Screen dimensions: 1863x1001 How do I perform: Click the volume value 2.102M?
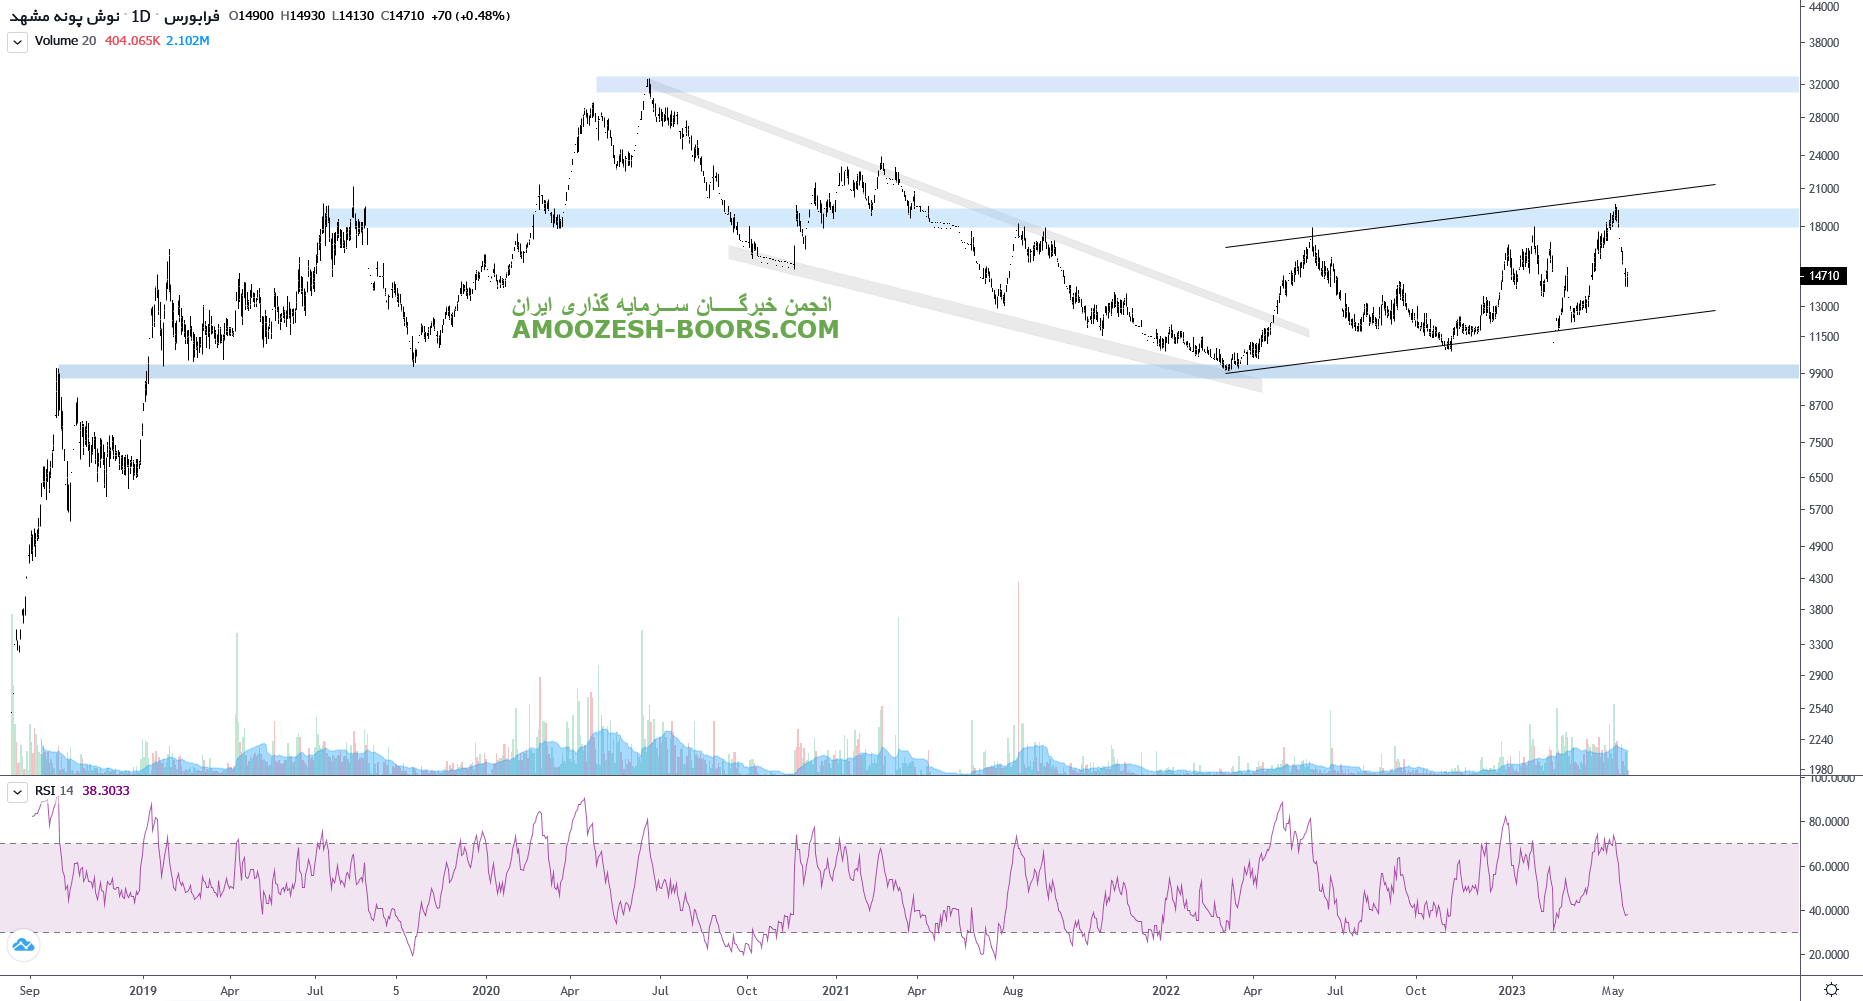click(x=188, y=41)
